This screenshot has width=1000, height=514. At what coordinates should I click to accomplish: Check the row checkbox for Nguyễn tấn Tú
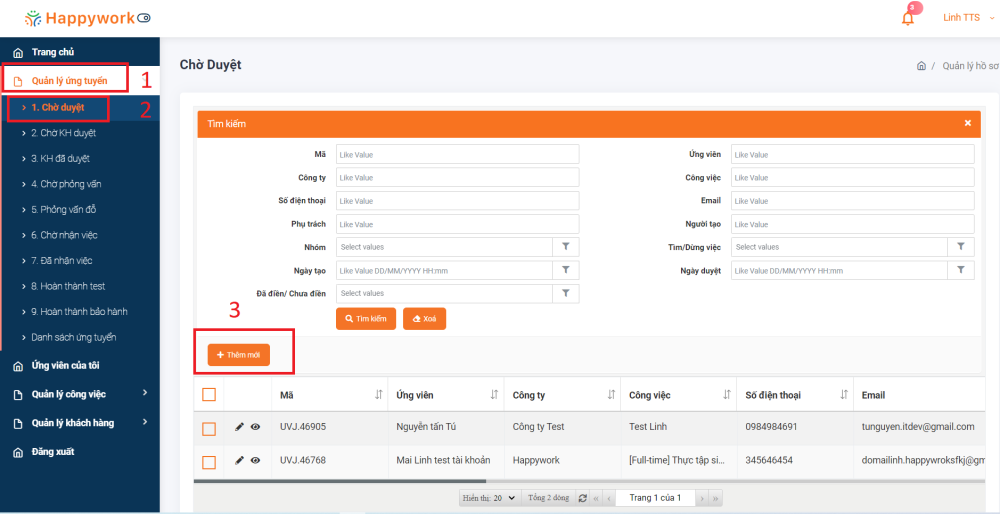click(x=209, y=428)
